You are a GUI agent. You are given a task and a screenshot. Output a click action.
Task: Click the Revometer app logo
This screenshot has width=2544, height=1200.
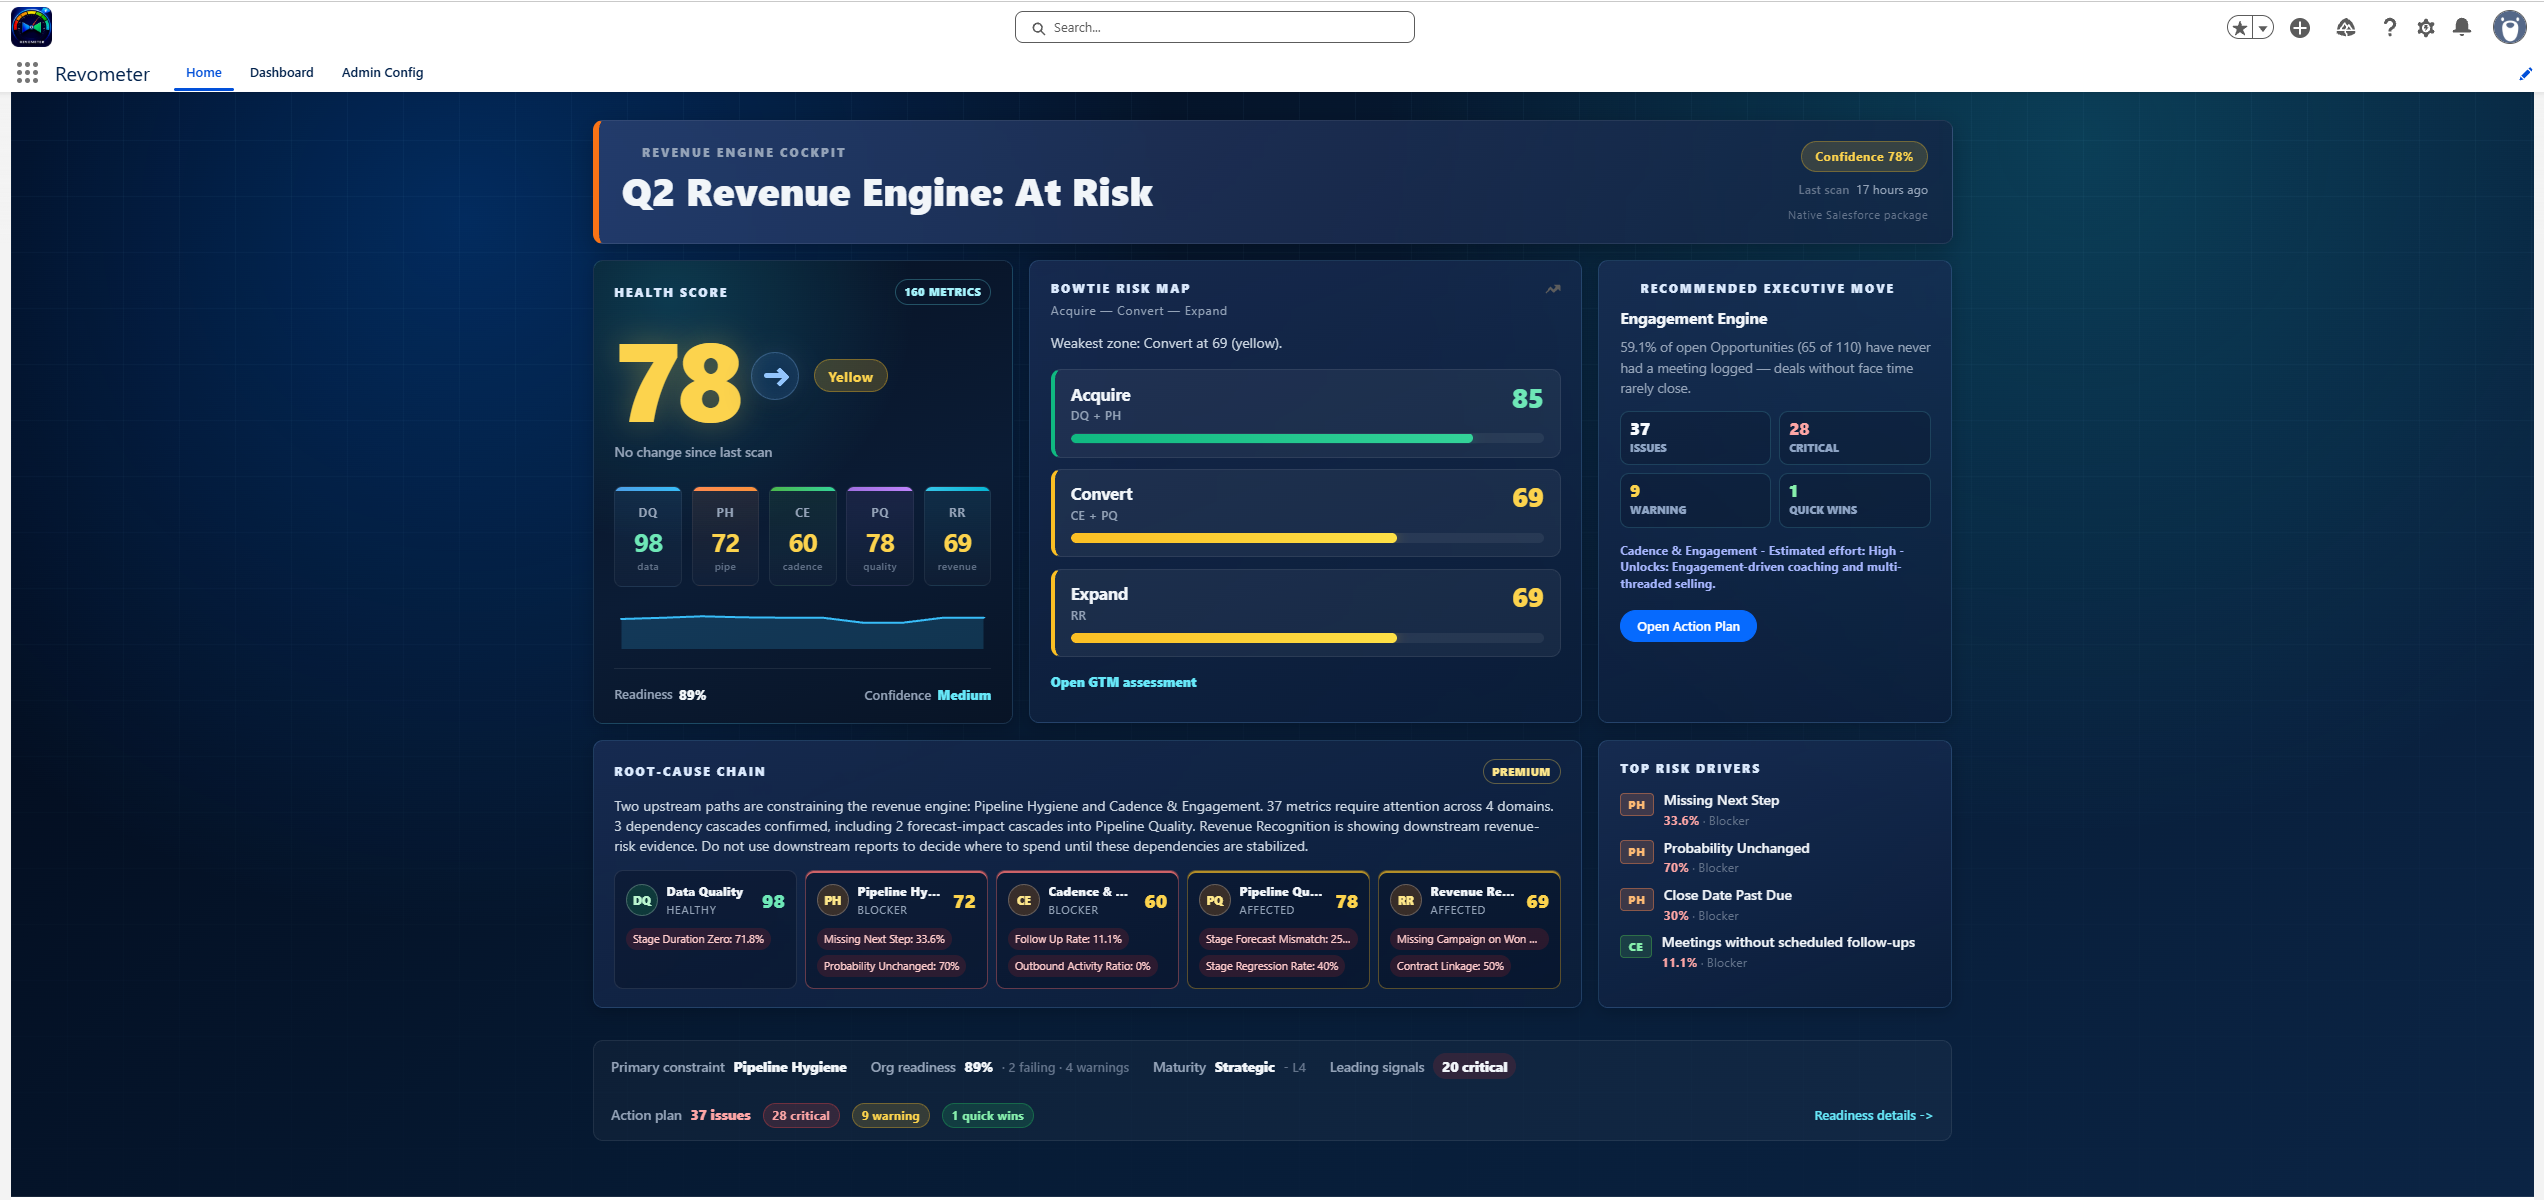click(x=31, y=27)
